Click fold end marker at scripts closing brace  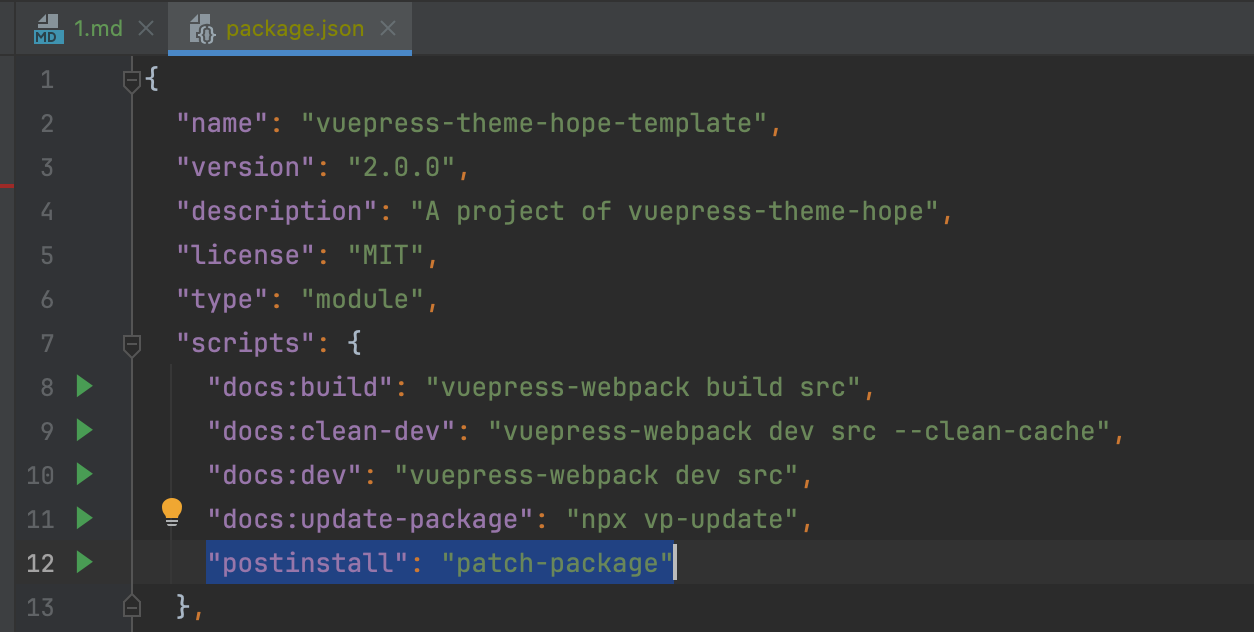click(131, 606)
